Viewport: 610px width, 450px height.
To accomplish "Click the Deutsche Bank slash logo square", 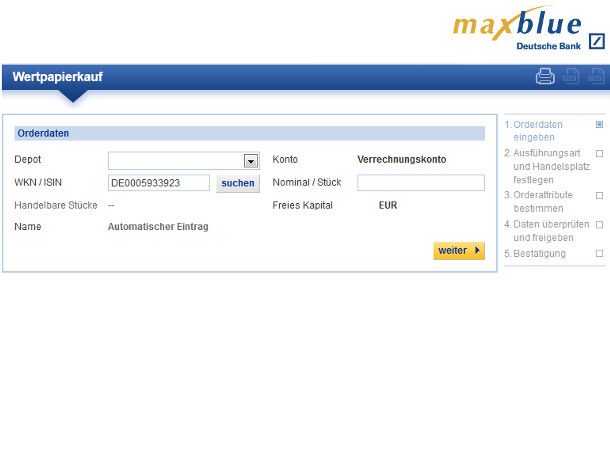I will [596, 41].
